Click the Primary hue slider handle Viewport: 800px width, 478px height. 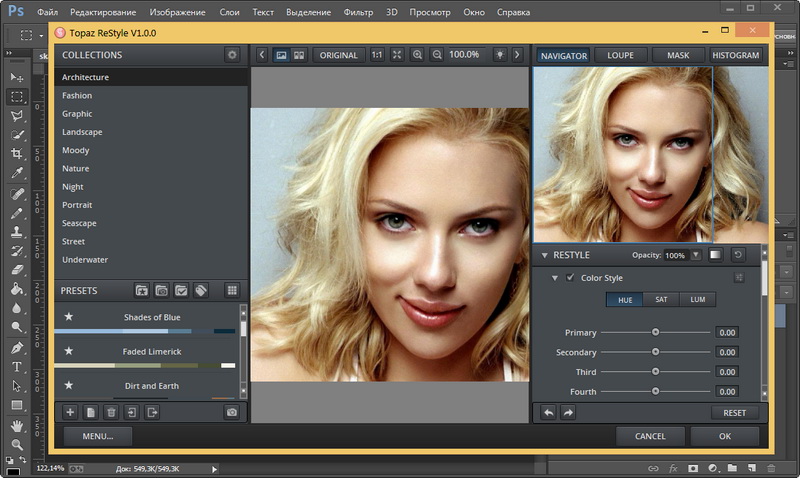pyautogui.click(x=656, y=332)
